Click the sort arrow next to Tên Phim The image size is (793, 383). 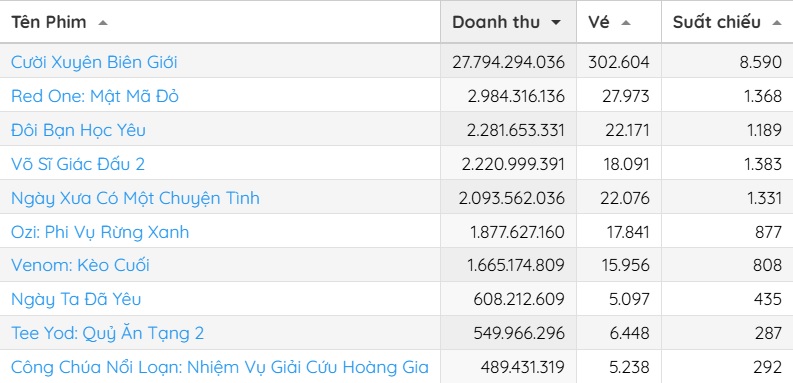[103, 23]
